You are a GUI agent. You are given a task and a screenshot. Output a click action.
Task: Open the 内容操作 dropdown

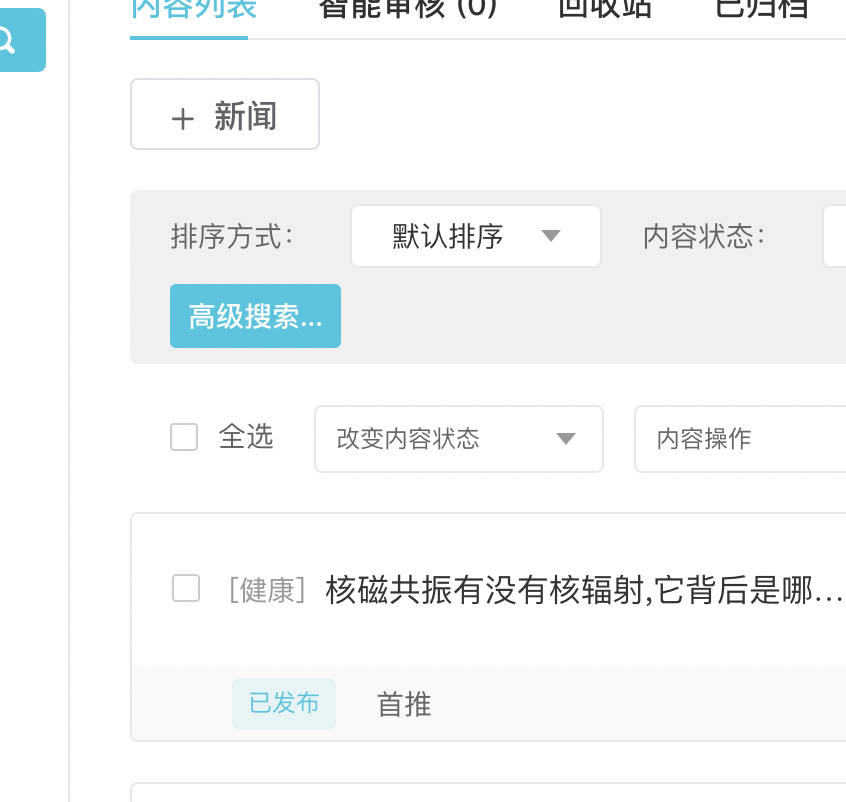coord(739,439)
